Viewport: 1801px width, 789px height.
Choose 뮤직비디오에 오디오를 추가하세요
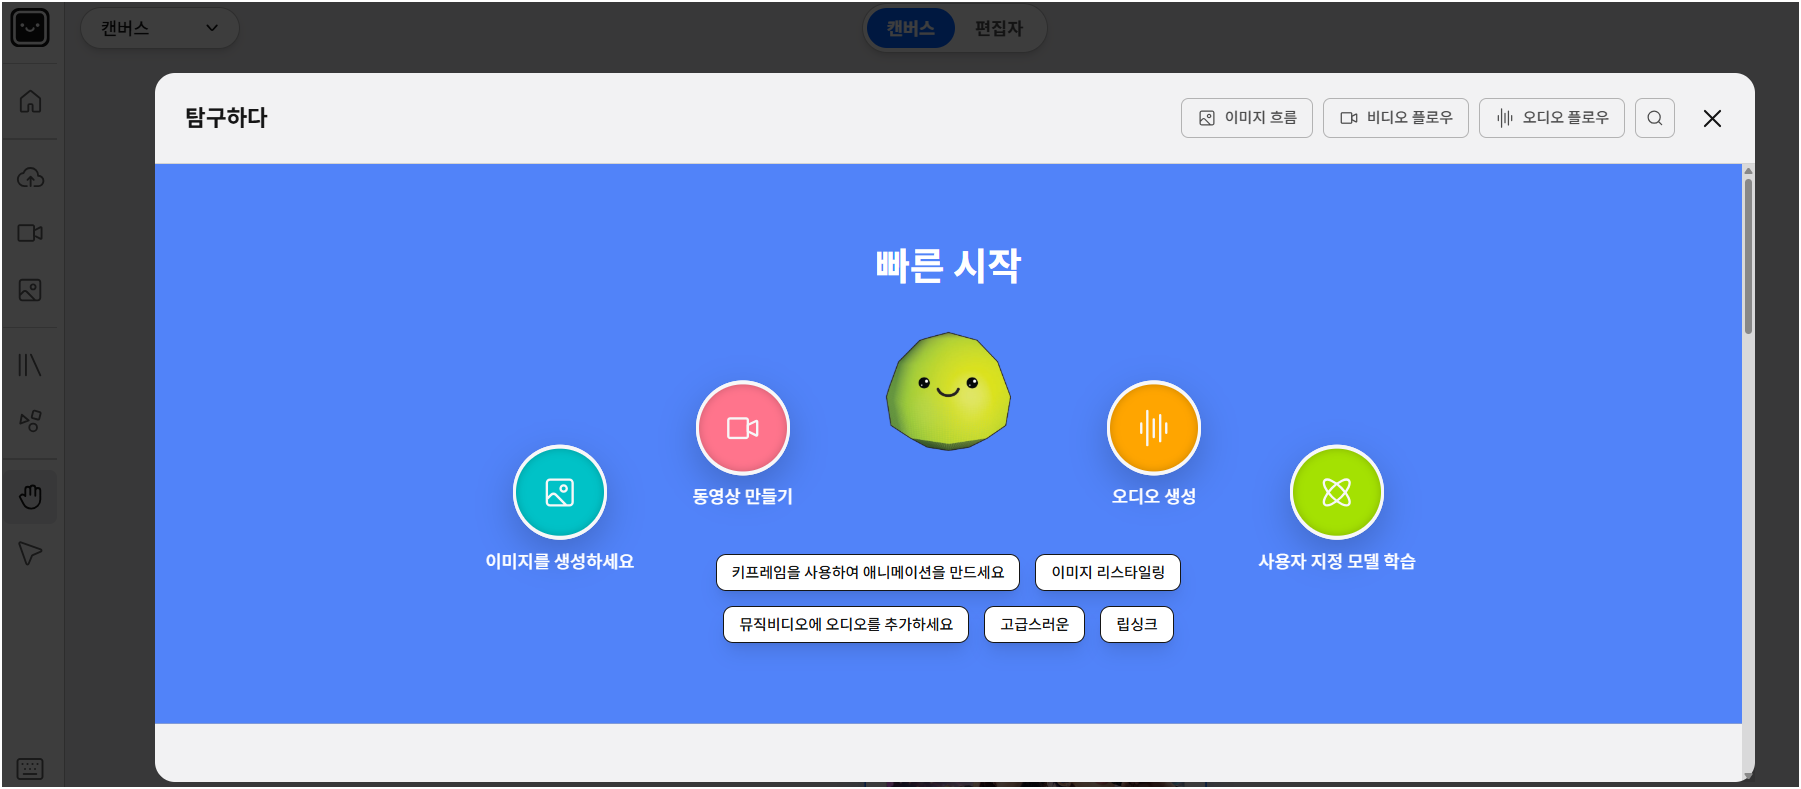click(846, 624)
